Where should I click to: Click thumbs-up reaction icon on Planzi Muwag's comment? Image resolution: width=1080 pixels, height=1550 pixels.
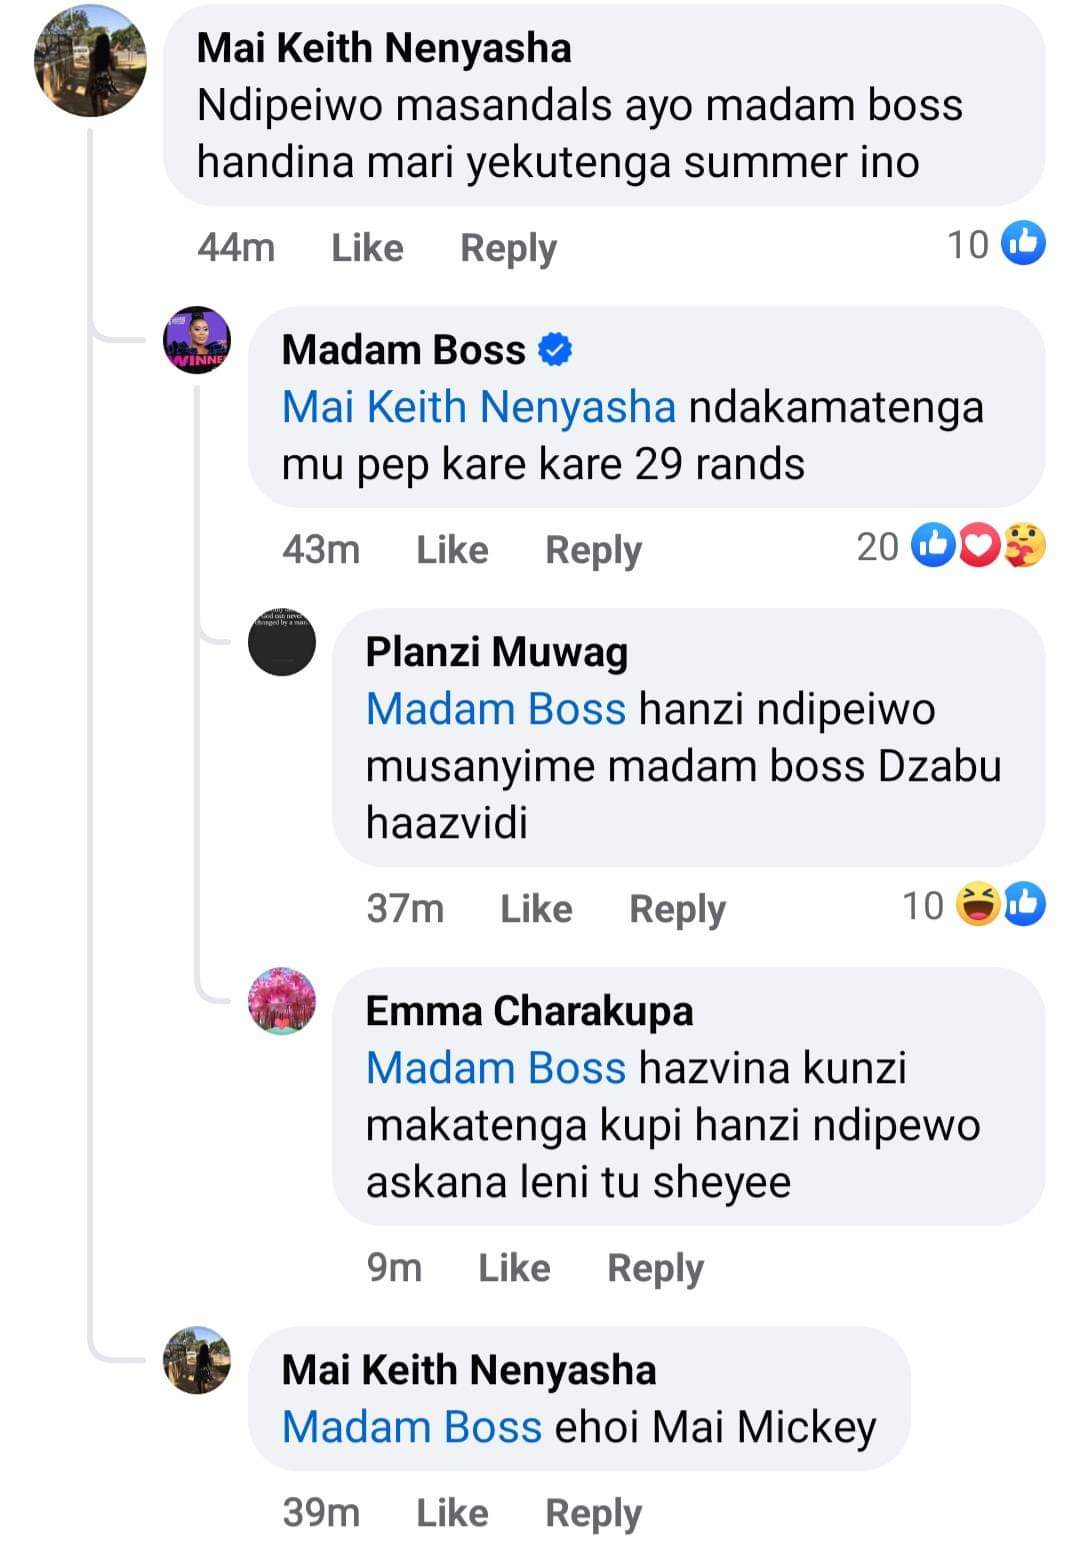coord(1024,905)
